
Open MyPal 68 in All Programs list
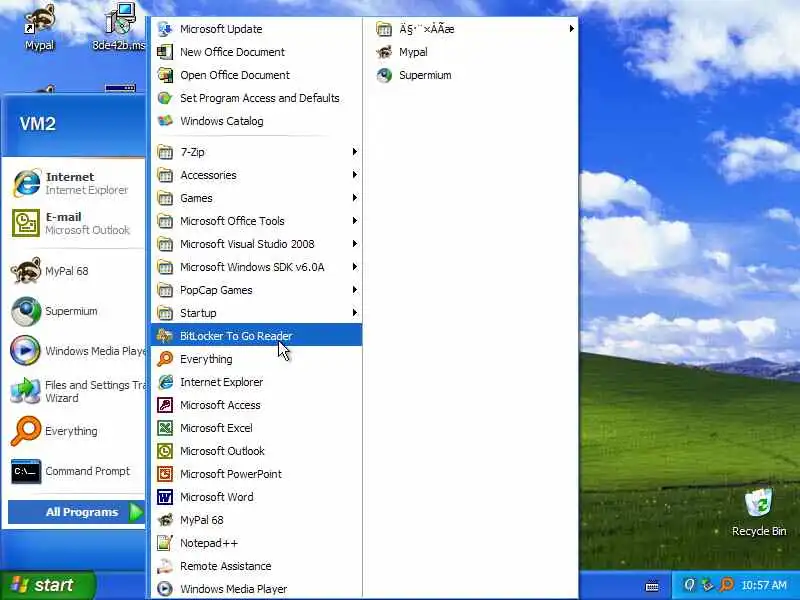point(256,520)
